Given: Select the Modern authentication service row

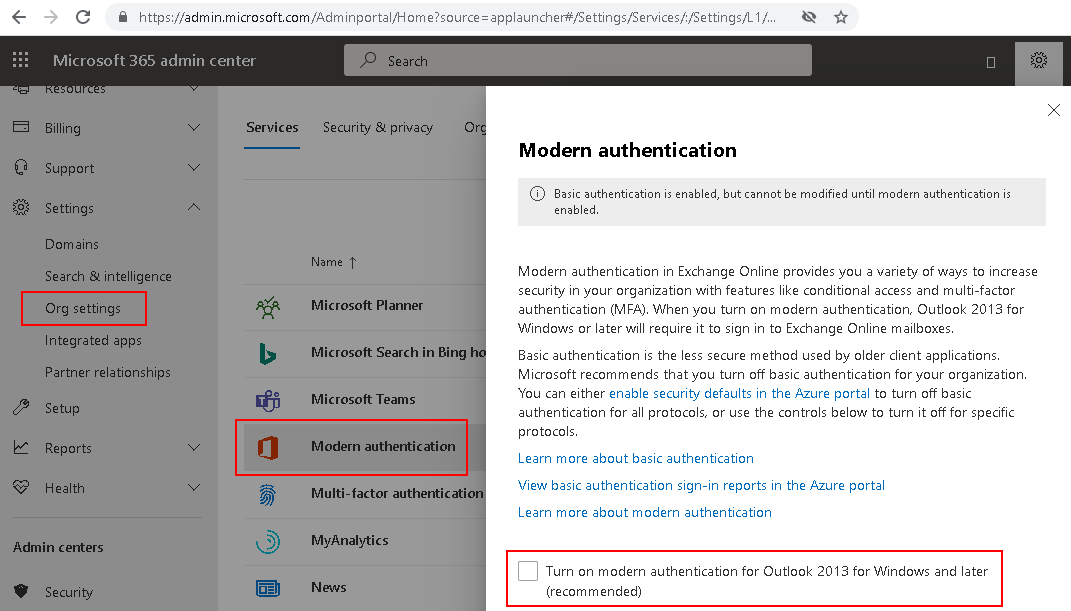Looking at the screenshot, I should tap(365, 447).
